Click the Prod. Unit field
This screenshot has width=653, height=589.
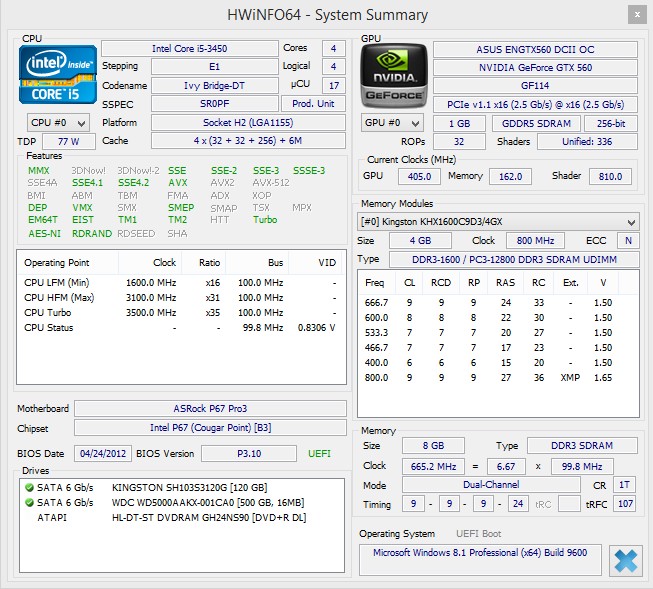[313, 104]
